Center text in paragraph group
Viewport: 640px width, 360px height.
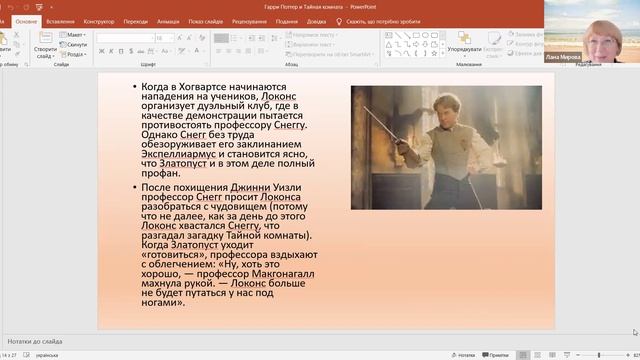pyautogui.click(x=229, y=51)
